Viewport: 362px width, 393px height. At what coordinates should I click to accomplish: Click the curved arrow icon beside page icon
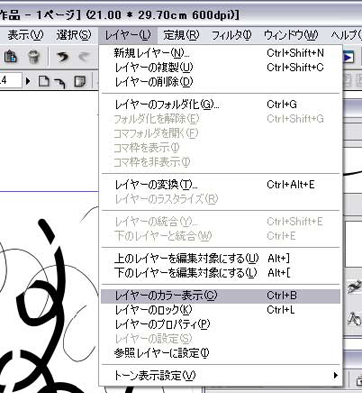pyautogui.click(x=60, y=81)
